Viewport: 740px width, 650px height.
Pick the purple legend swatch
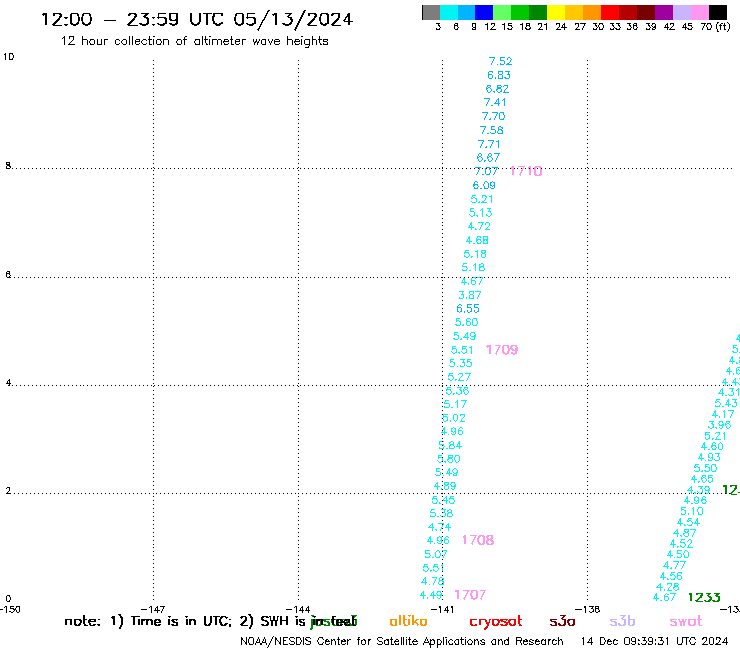click(664, 12)
